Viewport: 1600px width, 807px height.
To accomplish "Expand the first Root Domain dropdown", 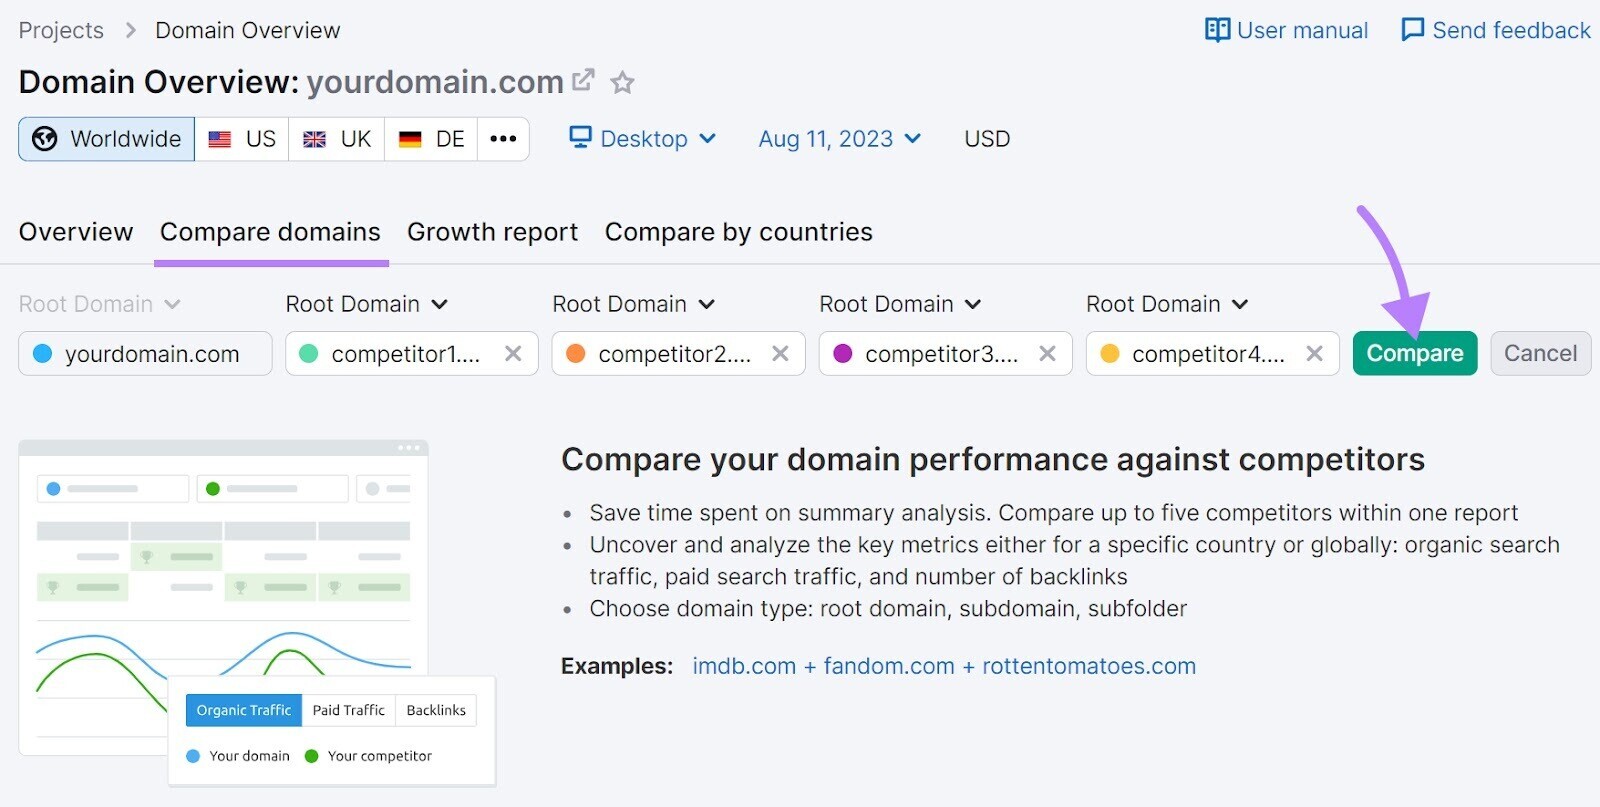I will [x=100, y=303].
